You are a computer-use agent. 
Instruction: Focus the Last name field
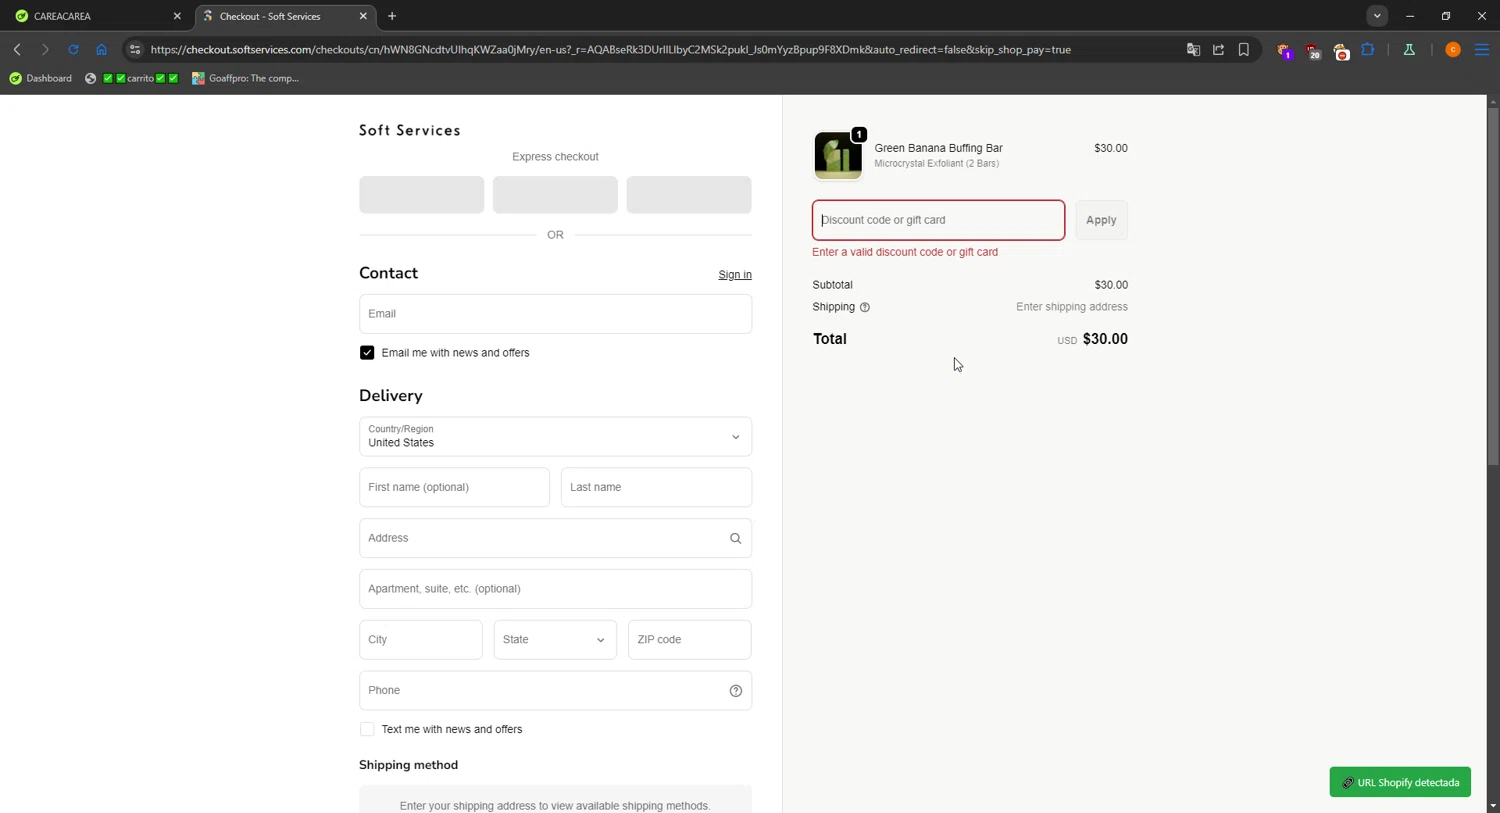[x=656, y=487]
